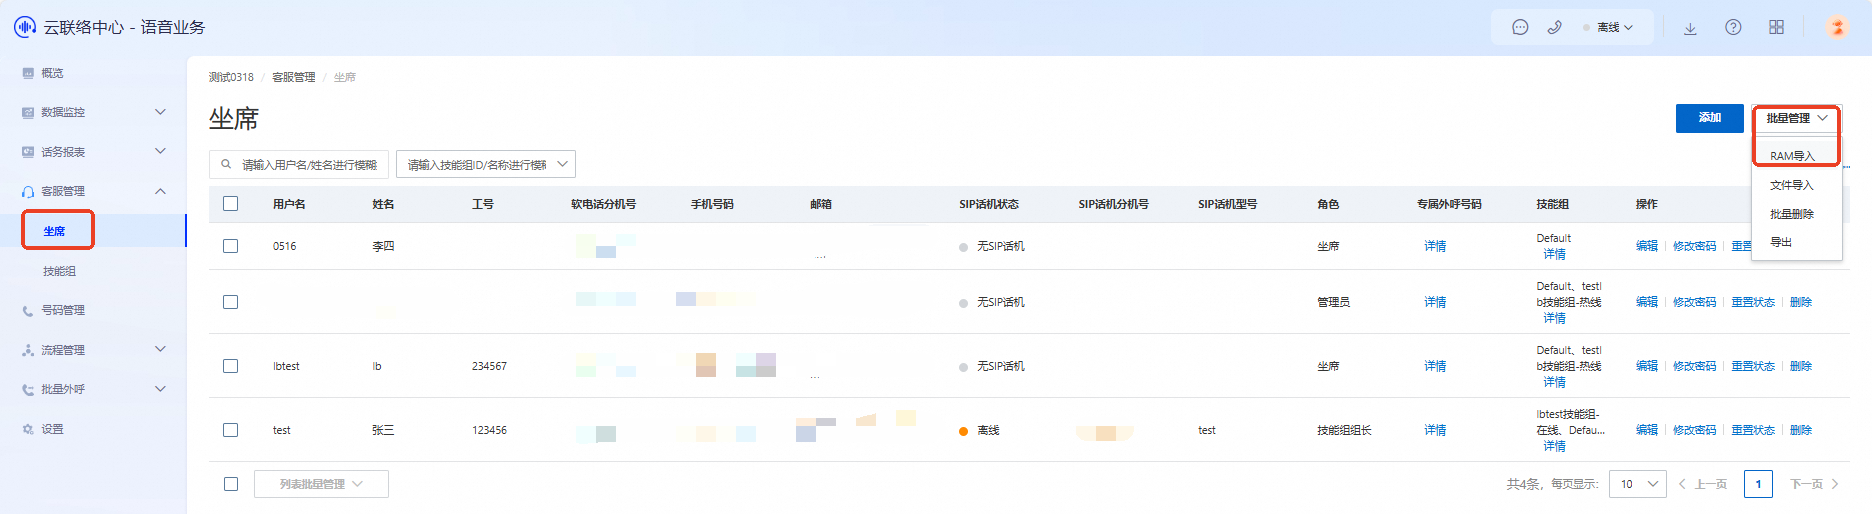Check the checkbox for the 管理员 row
1872x514 pixels.
pyautogui.click(x=231, y=302)
